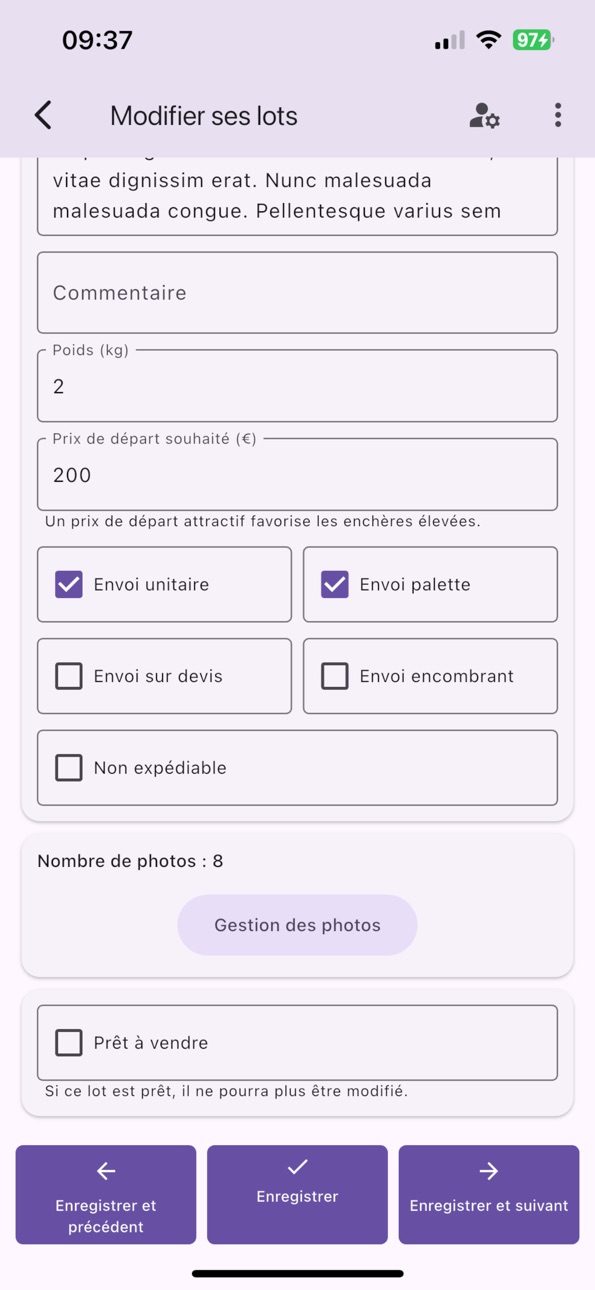595x1290 pixels.
Task: Tick the Non expédiable checkbox
Action: [x=69, y=768]
